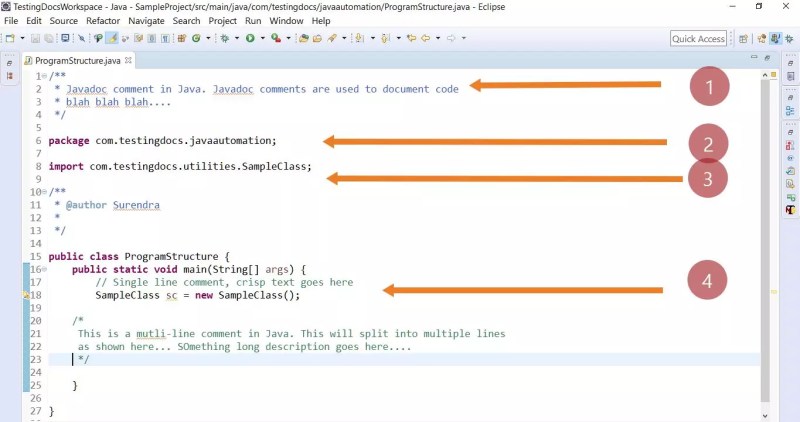Open the Run button dropdown arrow
The height and width of the screenshot is (422, 800).
(x=263, y=38)
